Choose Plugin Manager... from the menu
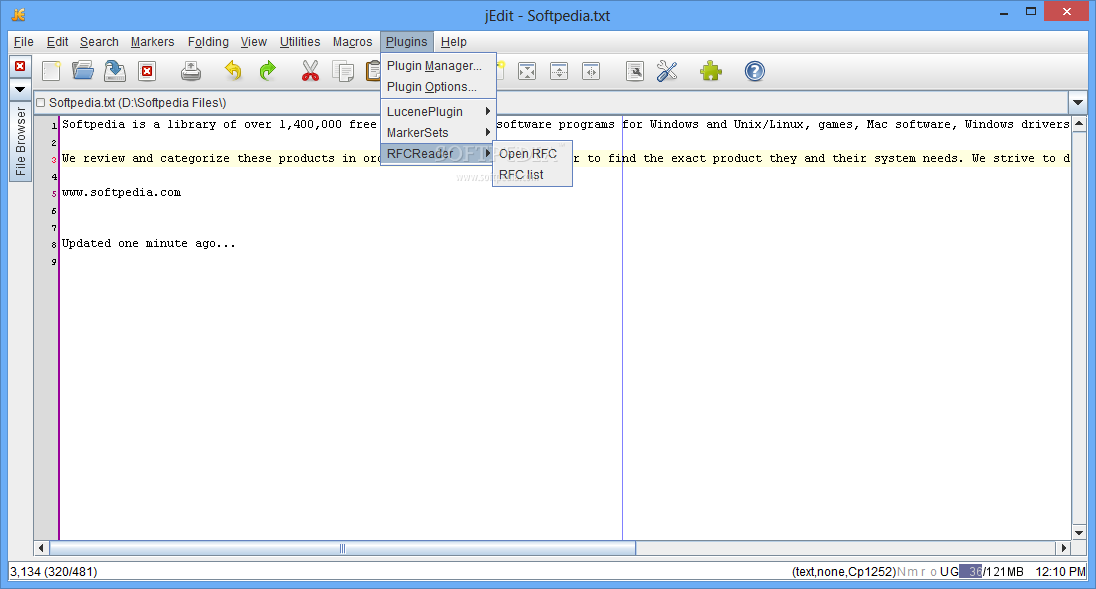This screenshot has width=1096, height=589. (438, 66)
